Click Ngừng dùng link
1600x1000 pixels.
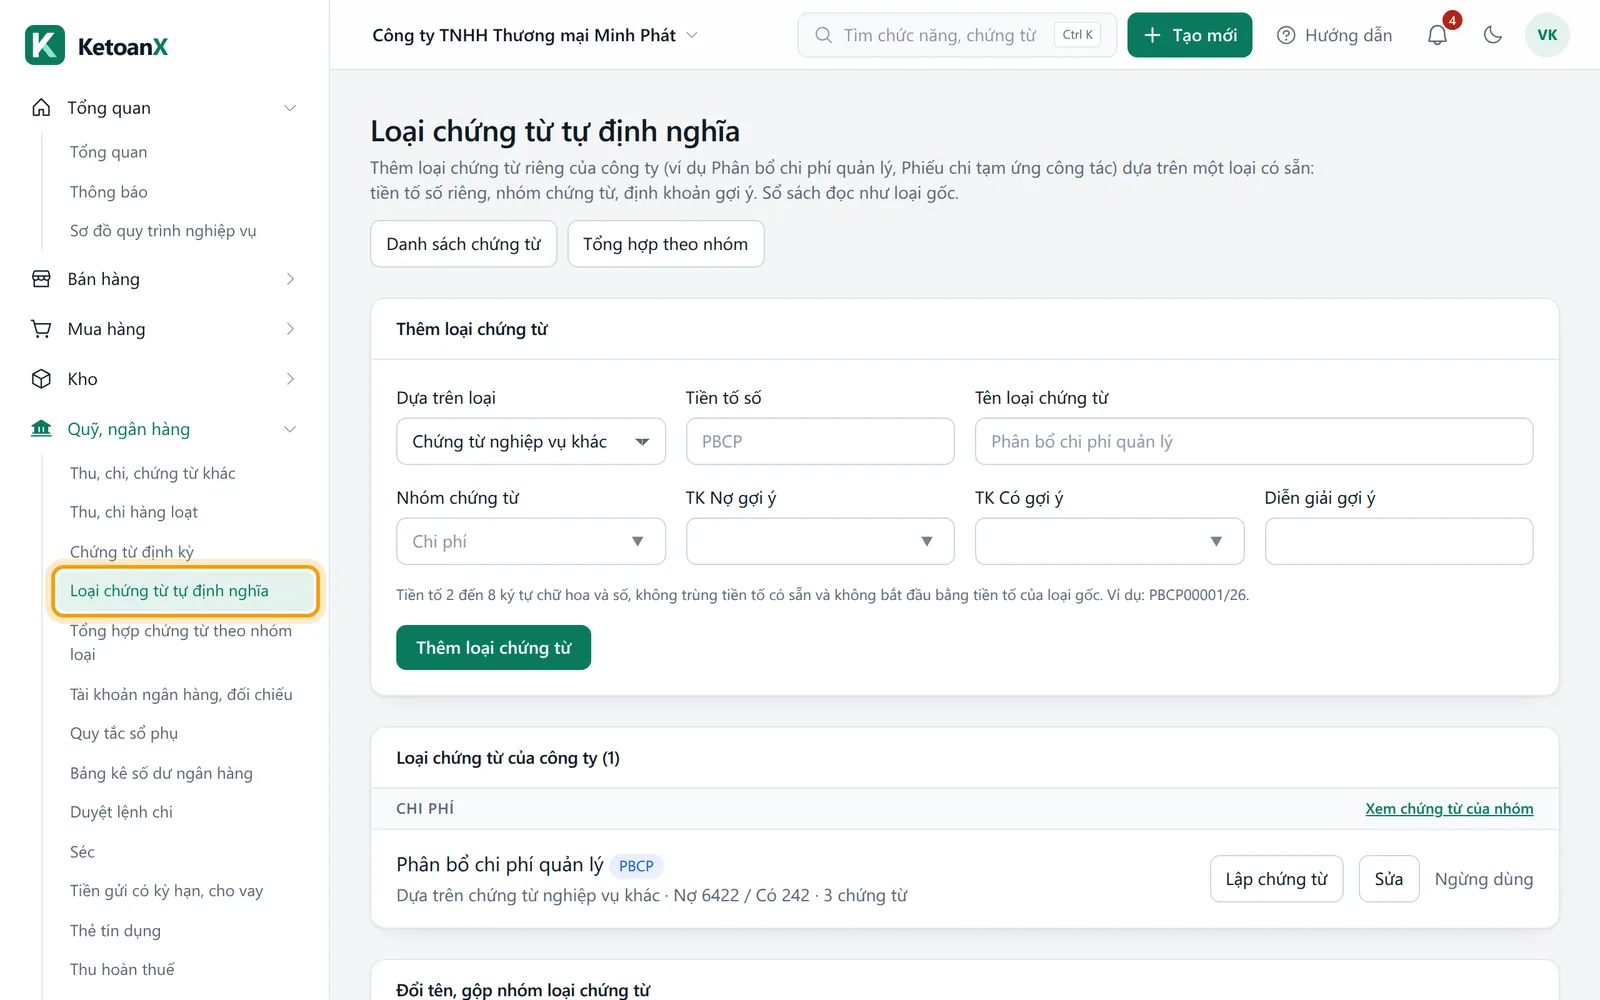pos(1483,879)
